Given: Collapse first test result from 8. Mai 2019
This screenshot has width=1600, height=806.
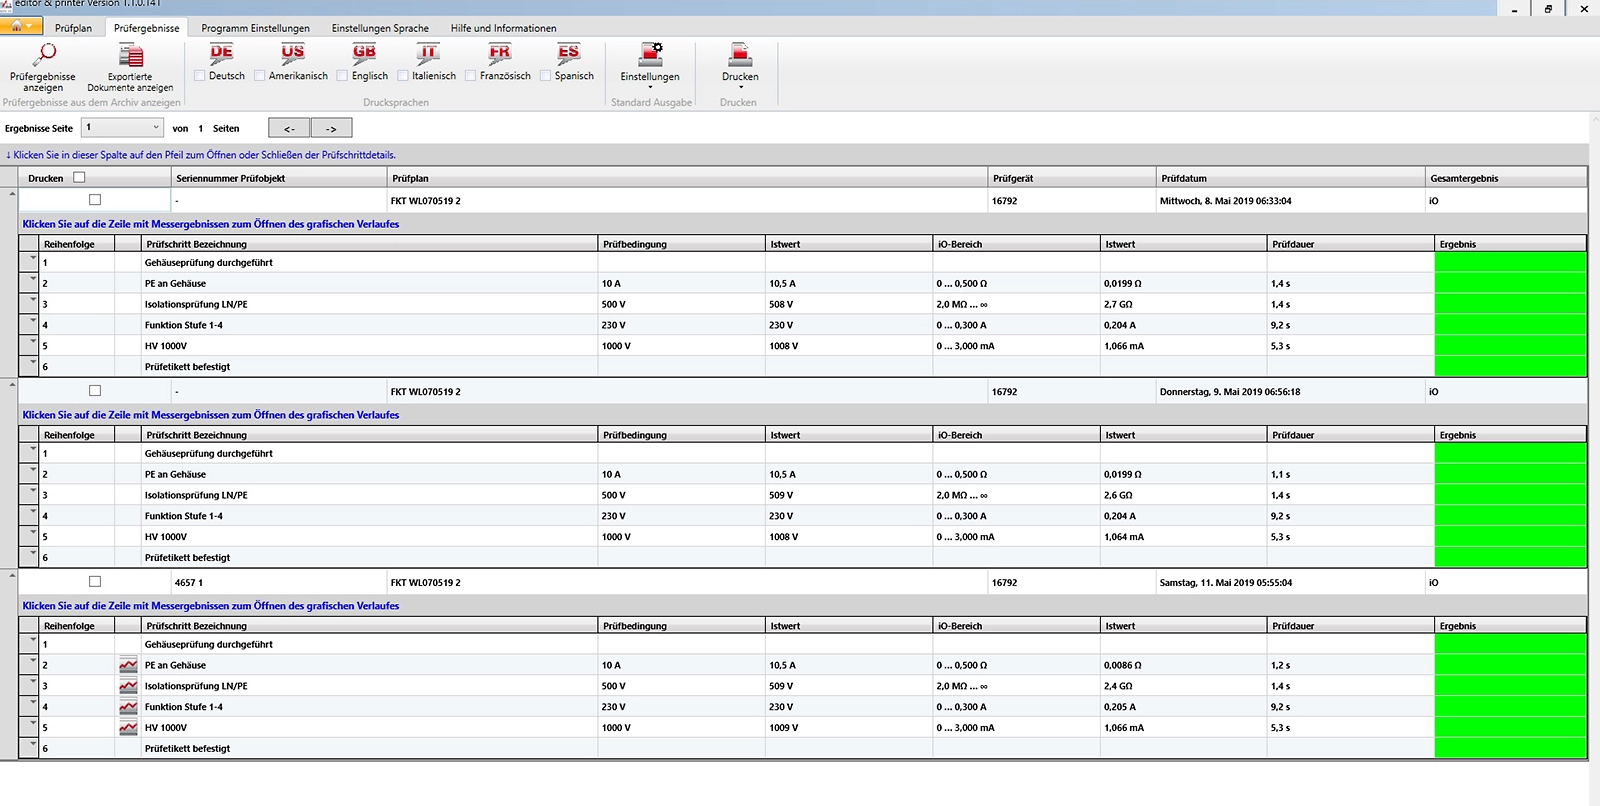Looking at the screenshot, I should [x=12, y=194].
